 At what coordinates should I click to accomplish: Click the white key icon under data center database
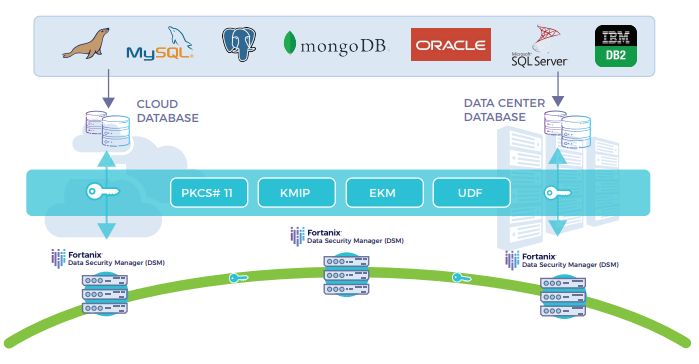(558, 193)
